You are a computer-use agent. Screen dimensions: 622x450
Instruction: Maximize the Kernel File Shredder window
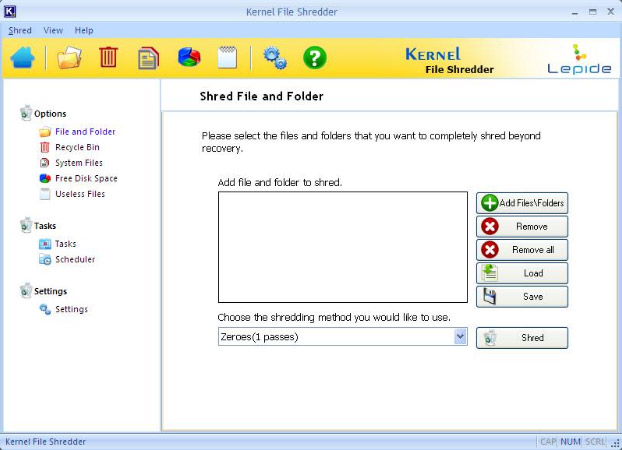coord(593,12)
